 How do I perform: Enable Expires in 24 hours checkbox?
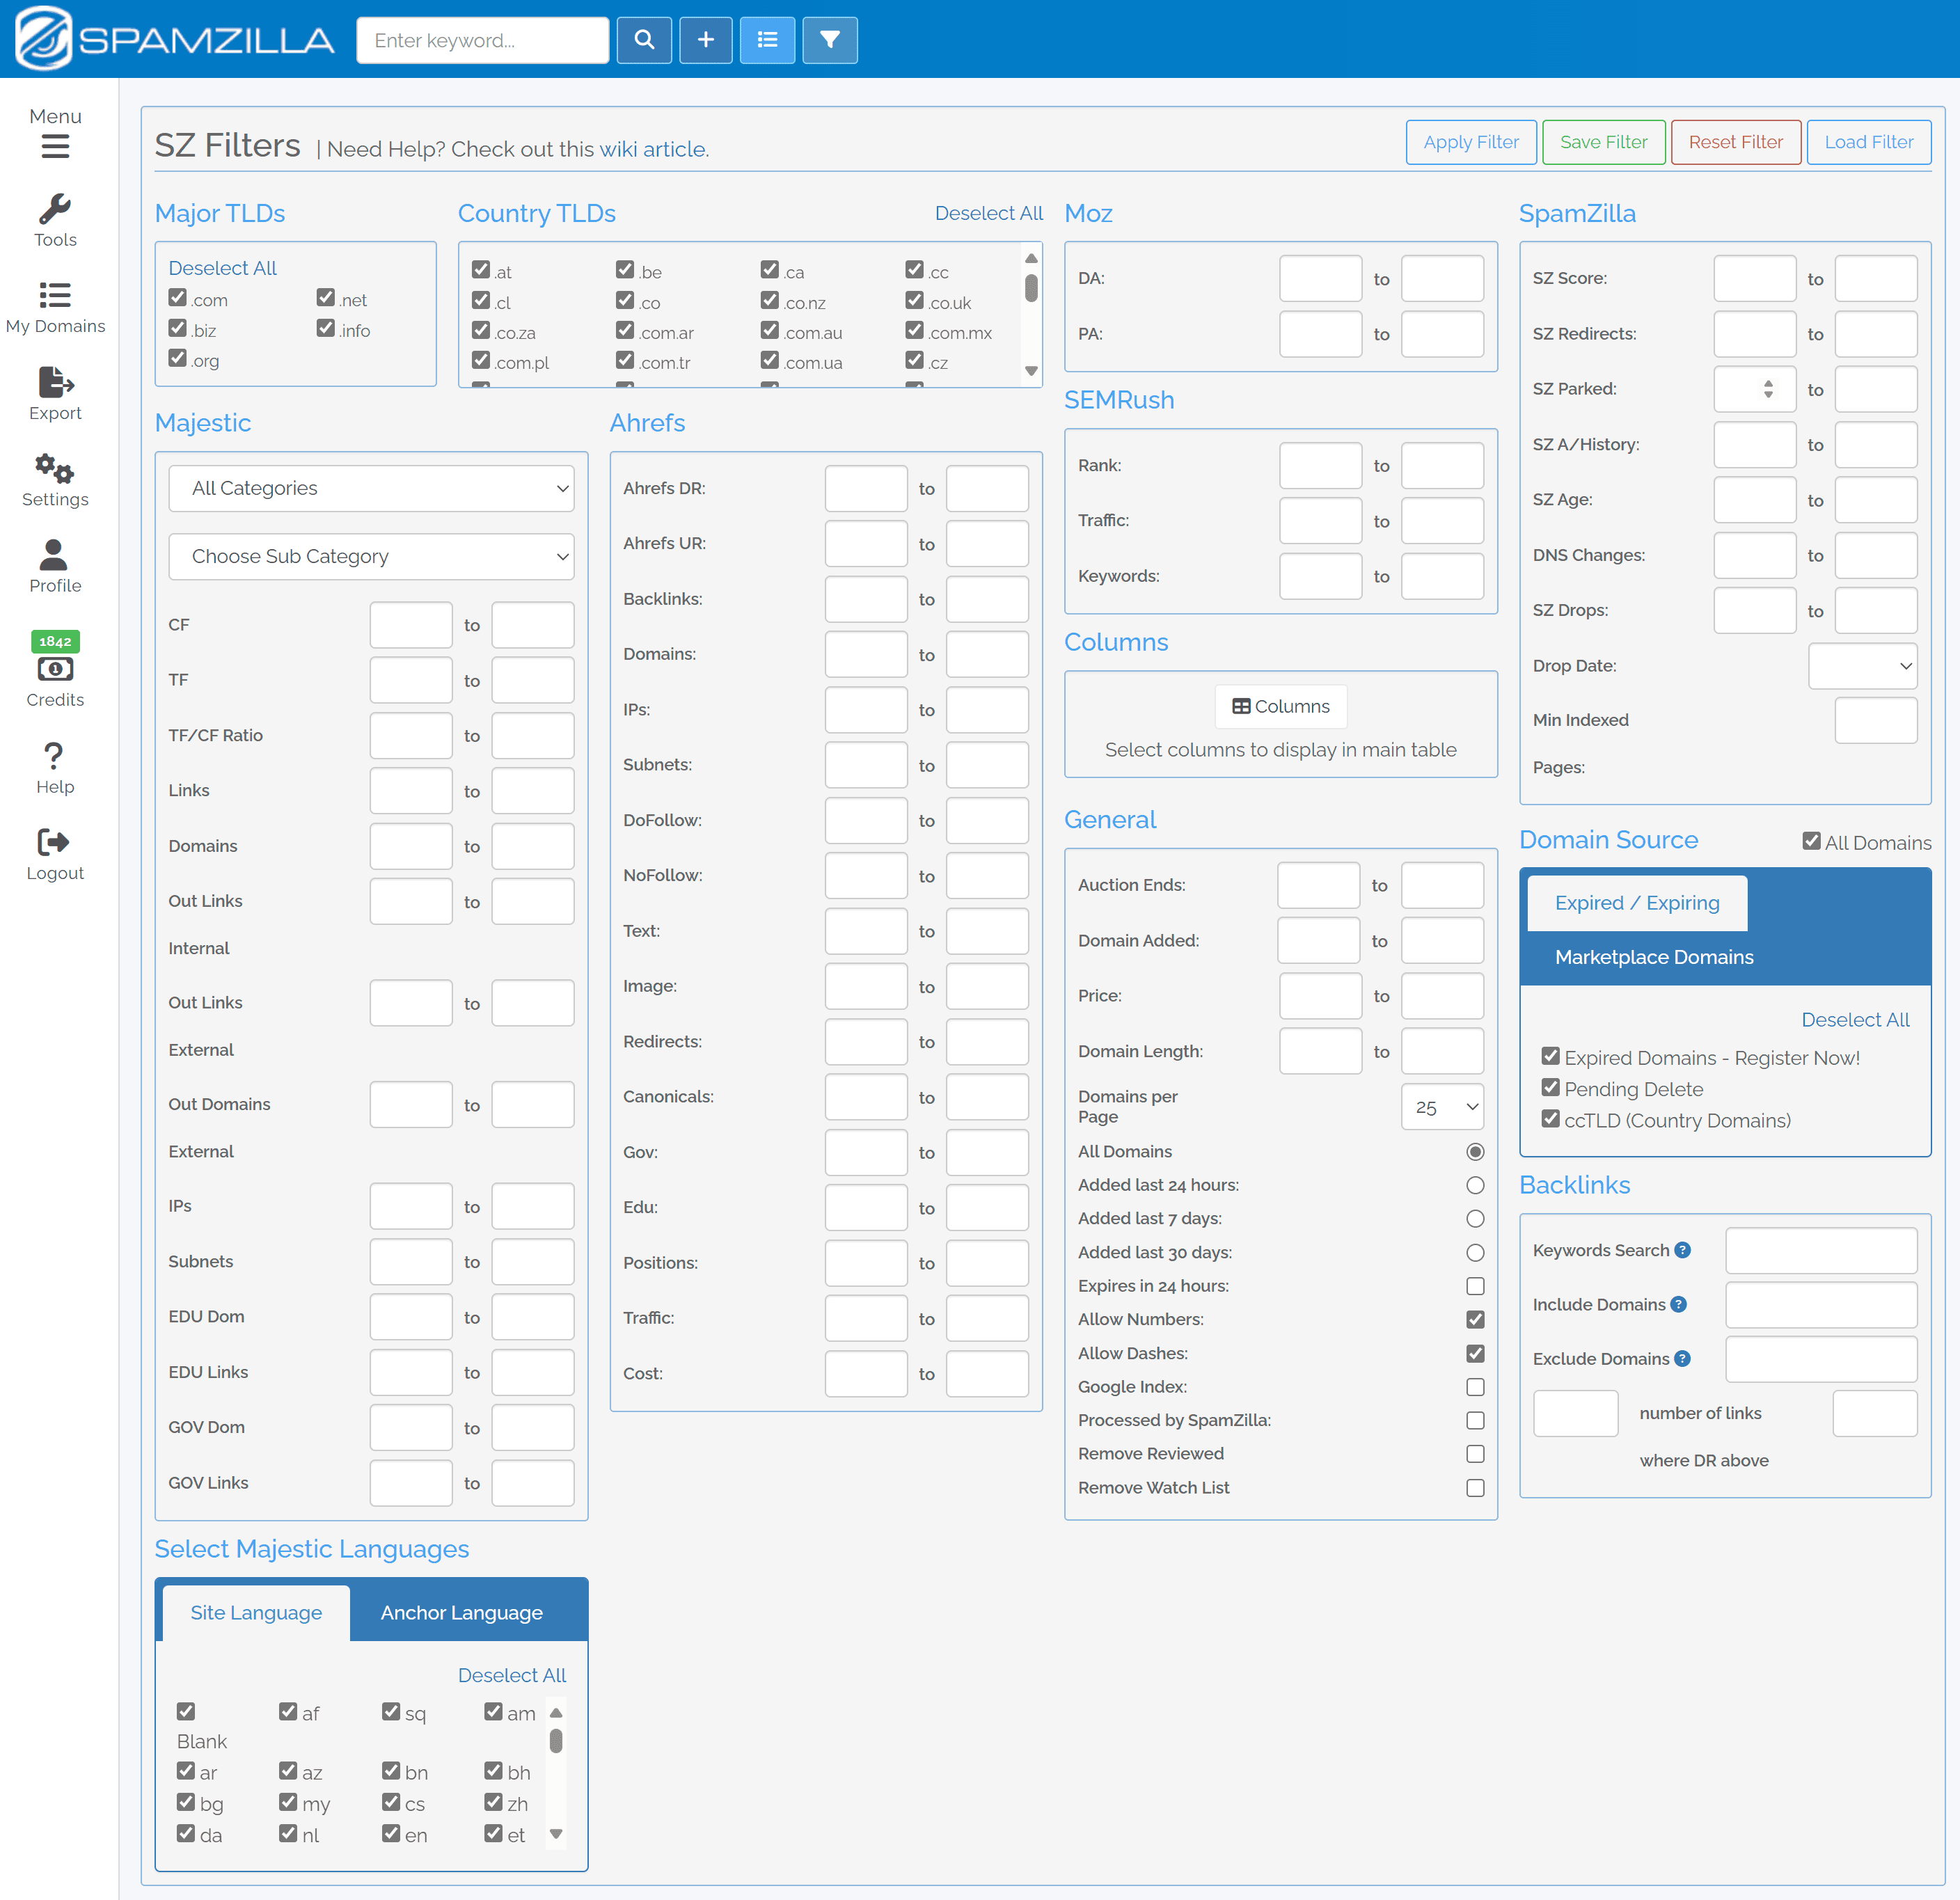click(x=1475, y=1286)
